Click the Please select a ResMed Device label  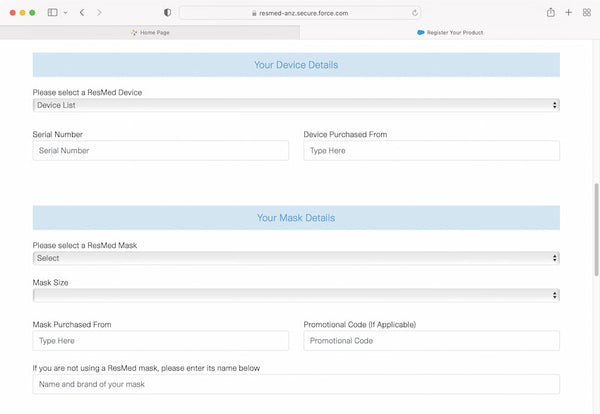(x=87, y=93)
